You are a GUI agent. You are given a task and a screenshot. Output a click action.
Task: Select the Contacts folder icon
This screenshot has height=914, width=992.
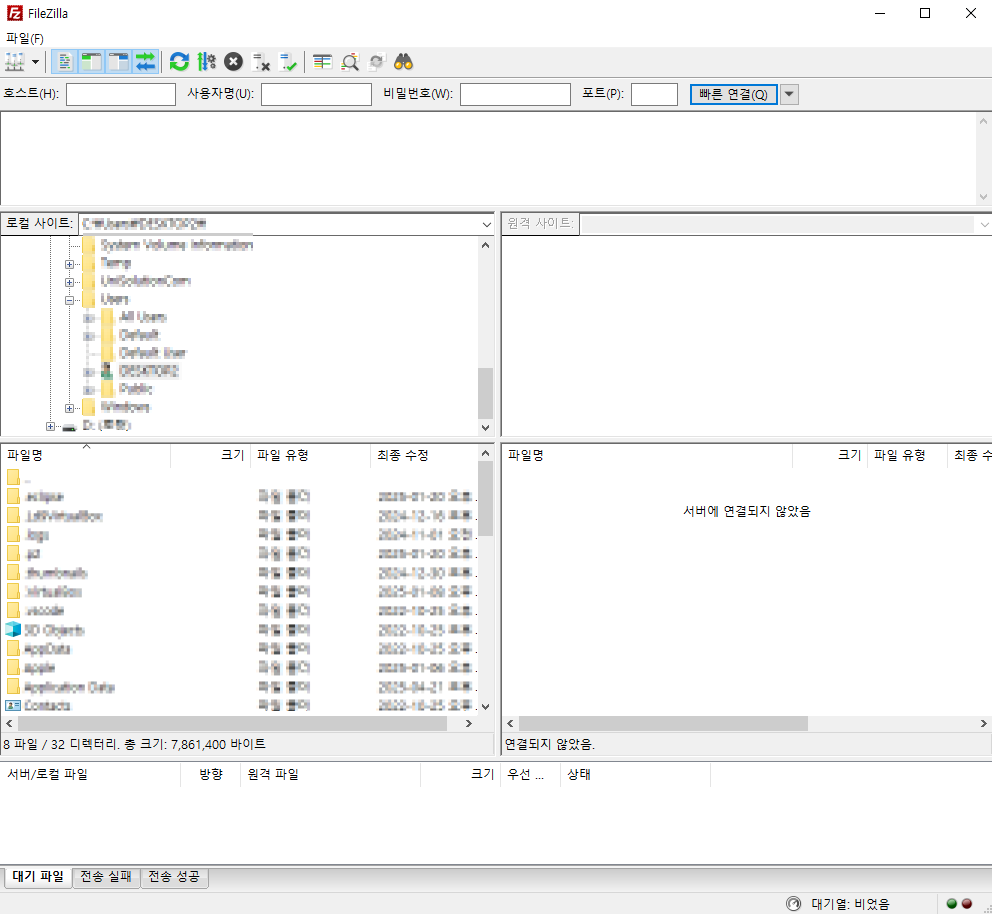click(x=13, y=706)
